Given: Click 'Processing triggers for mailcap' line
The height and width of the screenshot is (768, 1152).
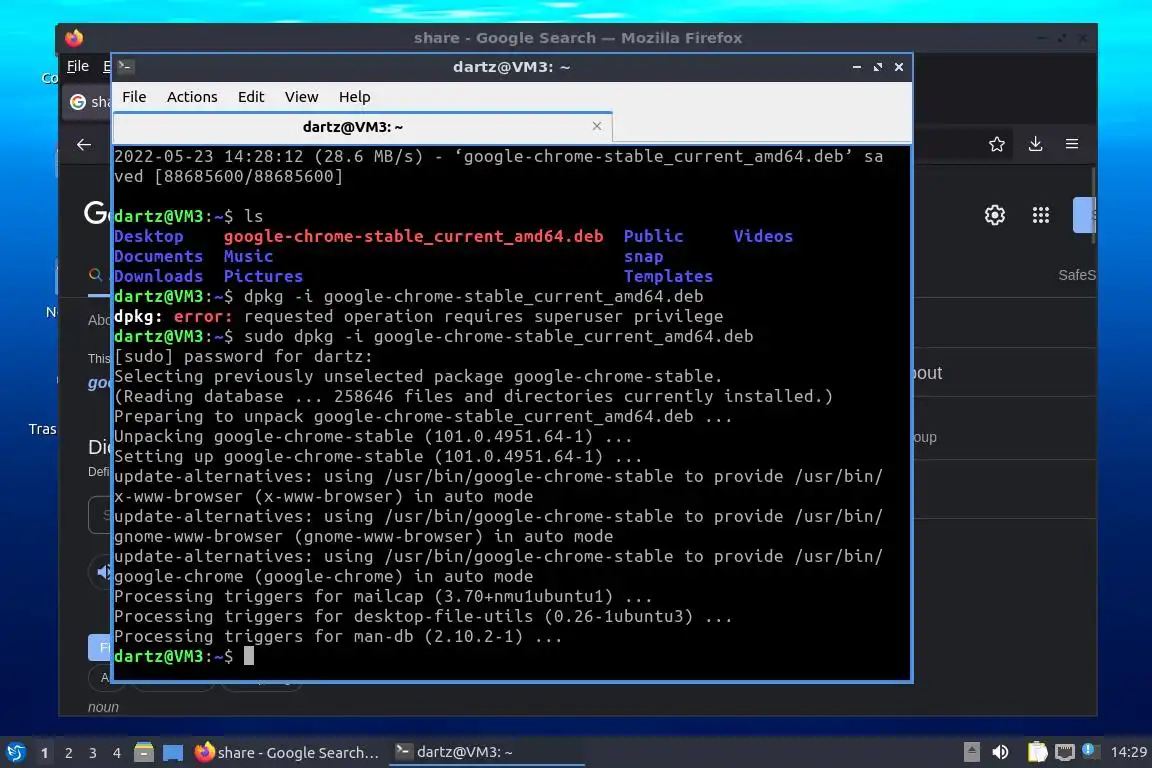Looking at the screenshot, I should pyautogui.click(x=383, y=596).
